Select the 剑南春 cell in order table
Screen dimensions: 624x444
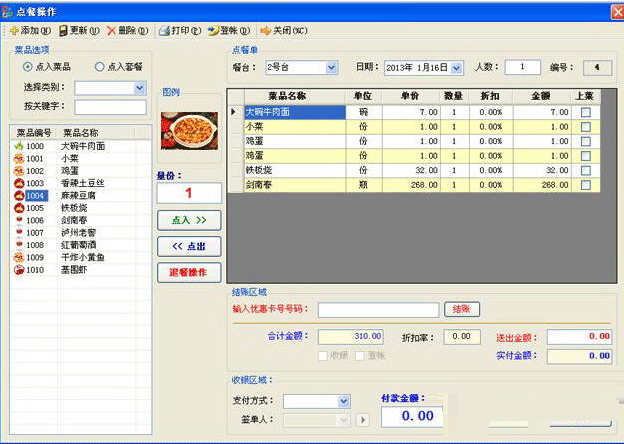click(295, 185)
